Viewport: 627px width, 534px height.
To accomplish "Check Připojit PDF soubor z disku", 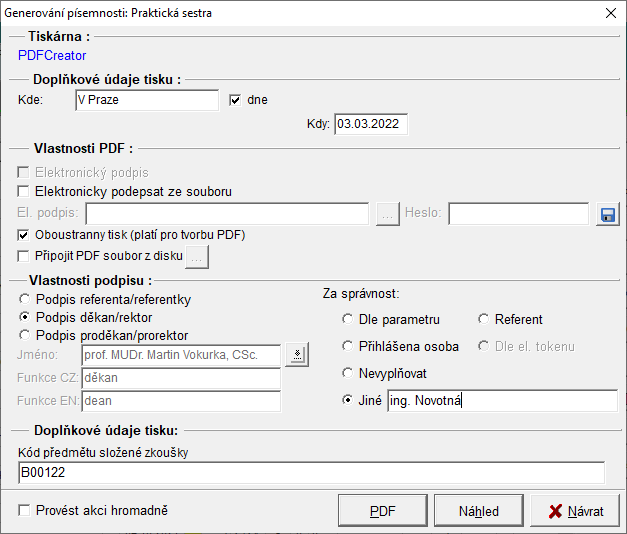I will [25, 256].
